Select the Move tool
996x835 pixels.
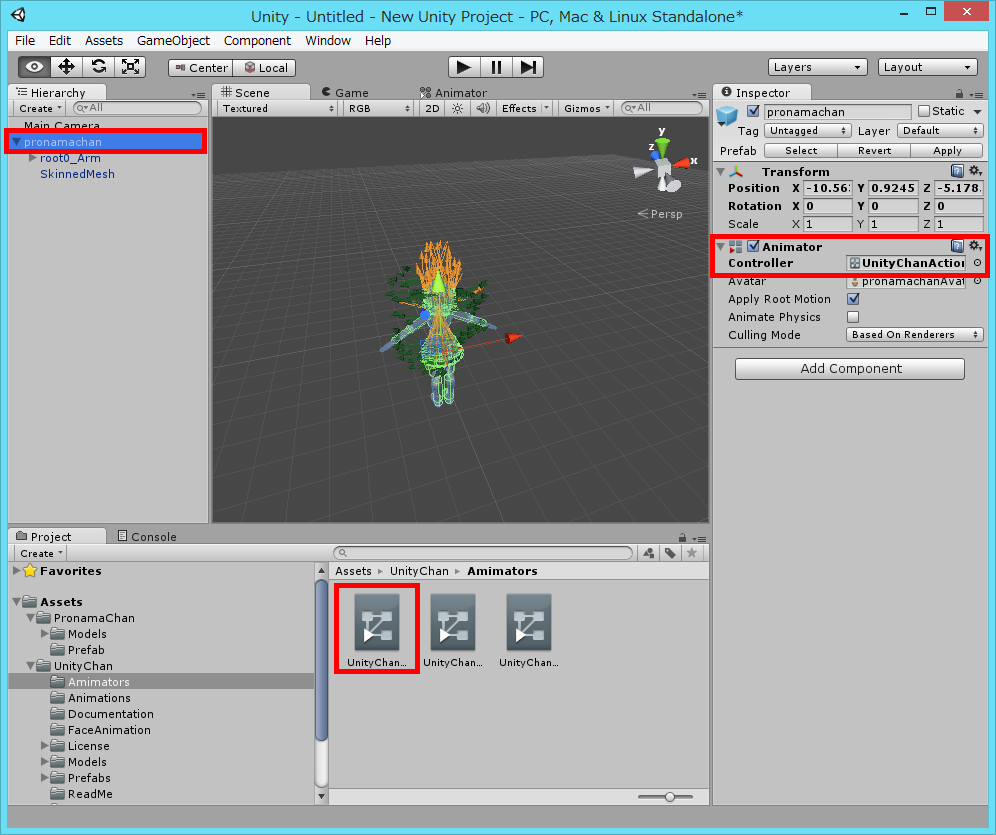65,64
